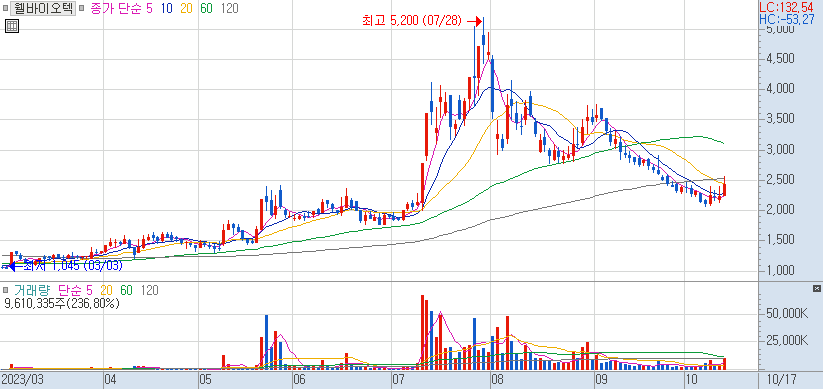Close the volume panel with its X icon
Image resolution: width=823 pixels, height=389 pixels.
click(x=816, y=289)
